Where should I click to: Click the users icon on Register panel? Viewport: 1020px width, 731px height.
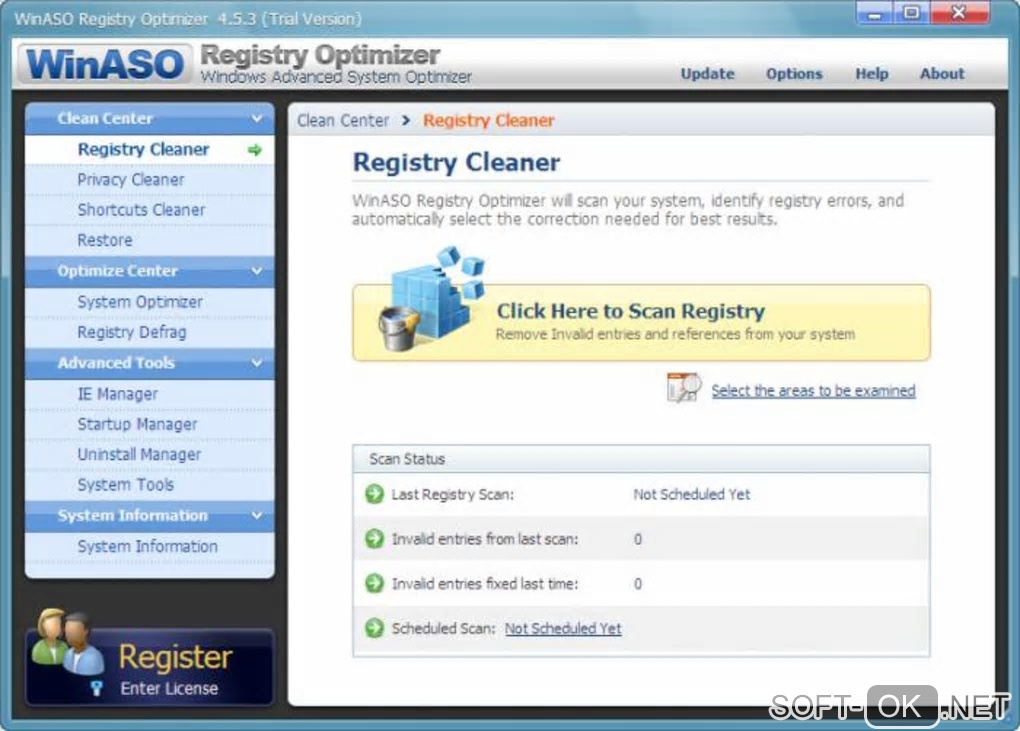67,641
